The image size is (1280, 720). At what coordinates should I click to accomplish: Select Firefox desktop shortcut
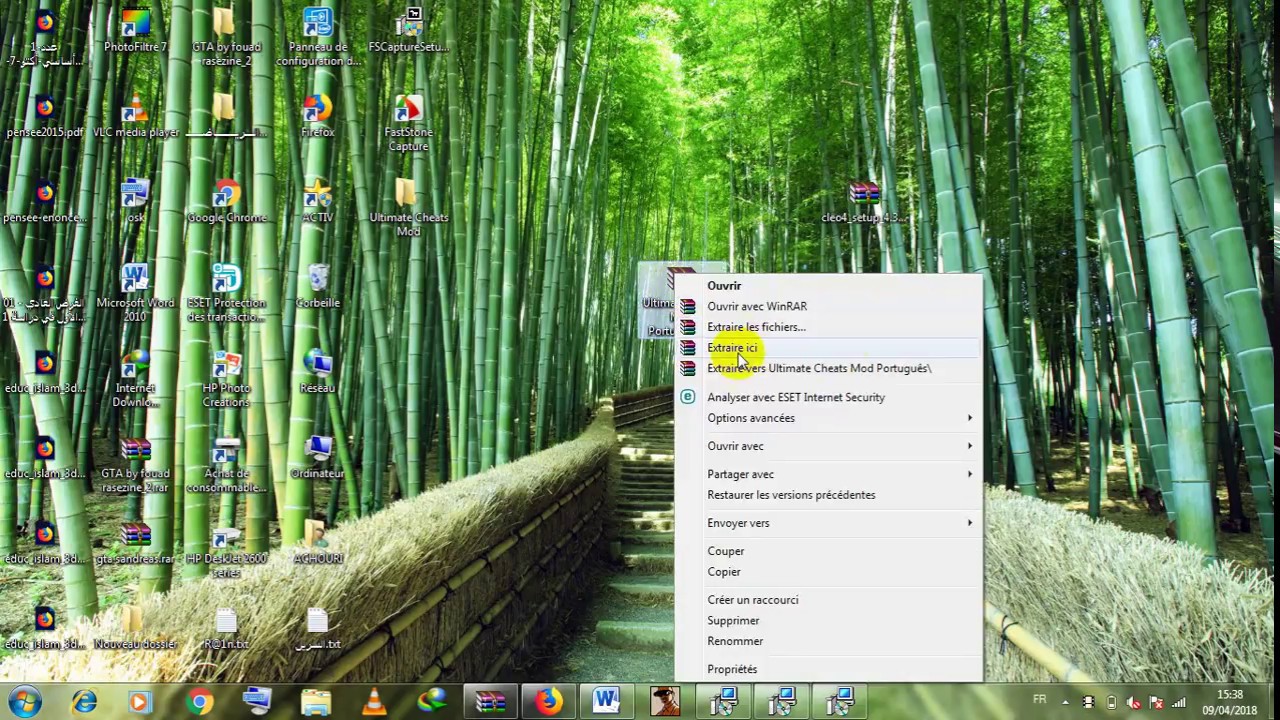318,117
